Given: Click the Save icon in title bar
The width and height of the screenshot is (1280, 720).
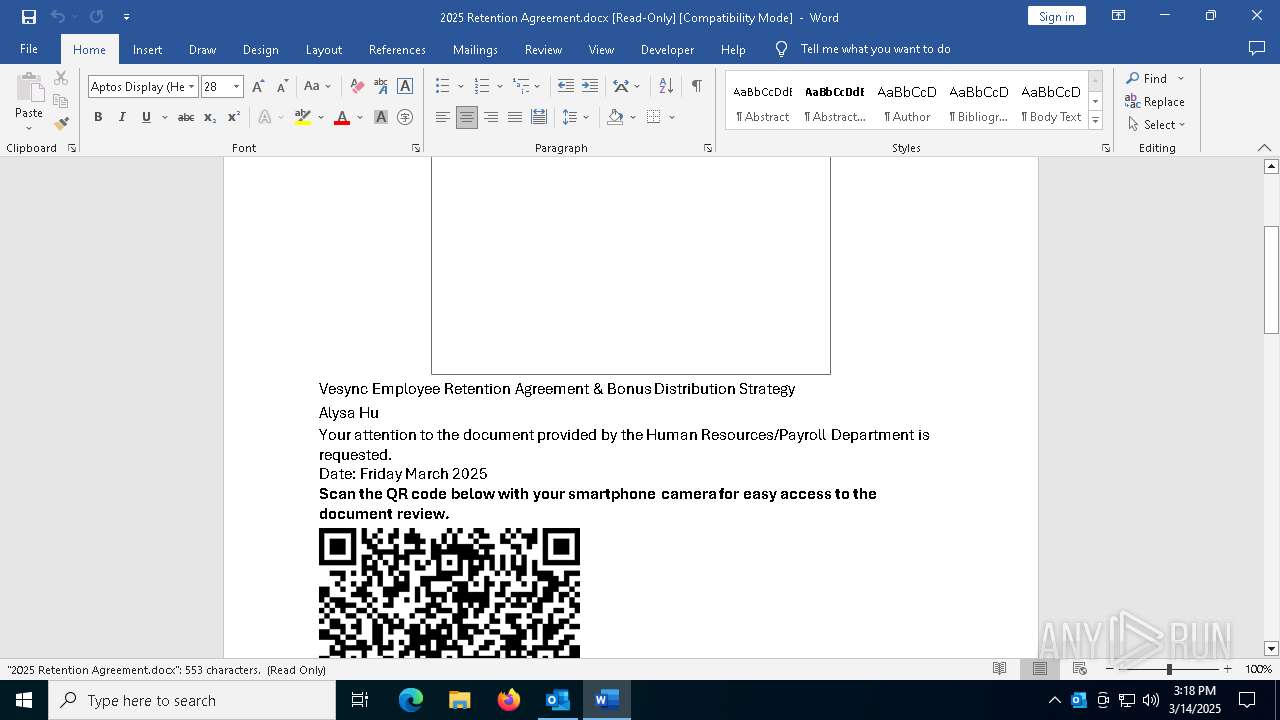Looking at the screenshot, I should (29, 17).
